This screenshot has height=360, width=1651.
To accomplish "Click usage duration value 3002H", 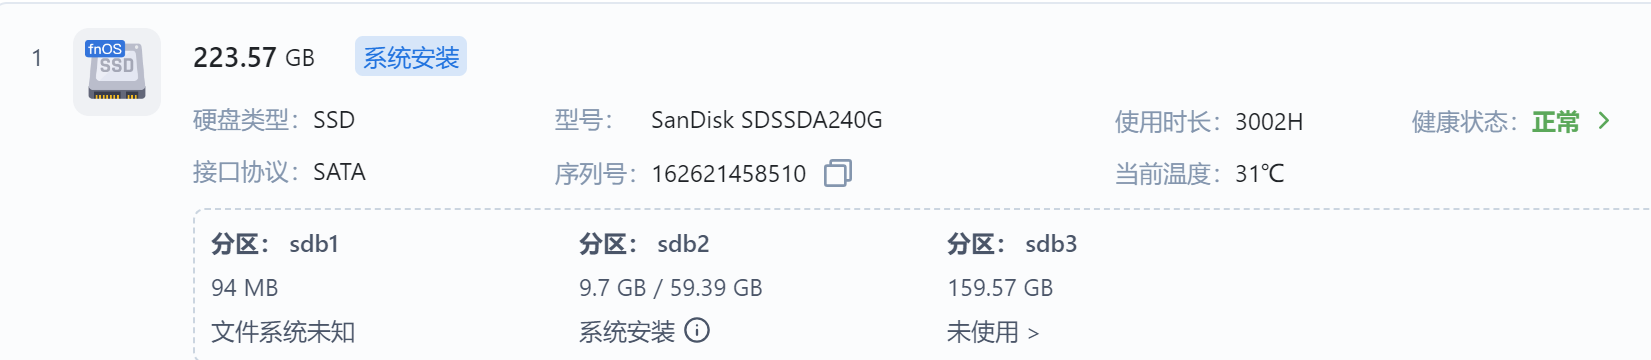I will [x=1269, y=122].
